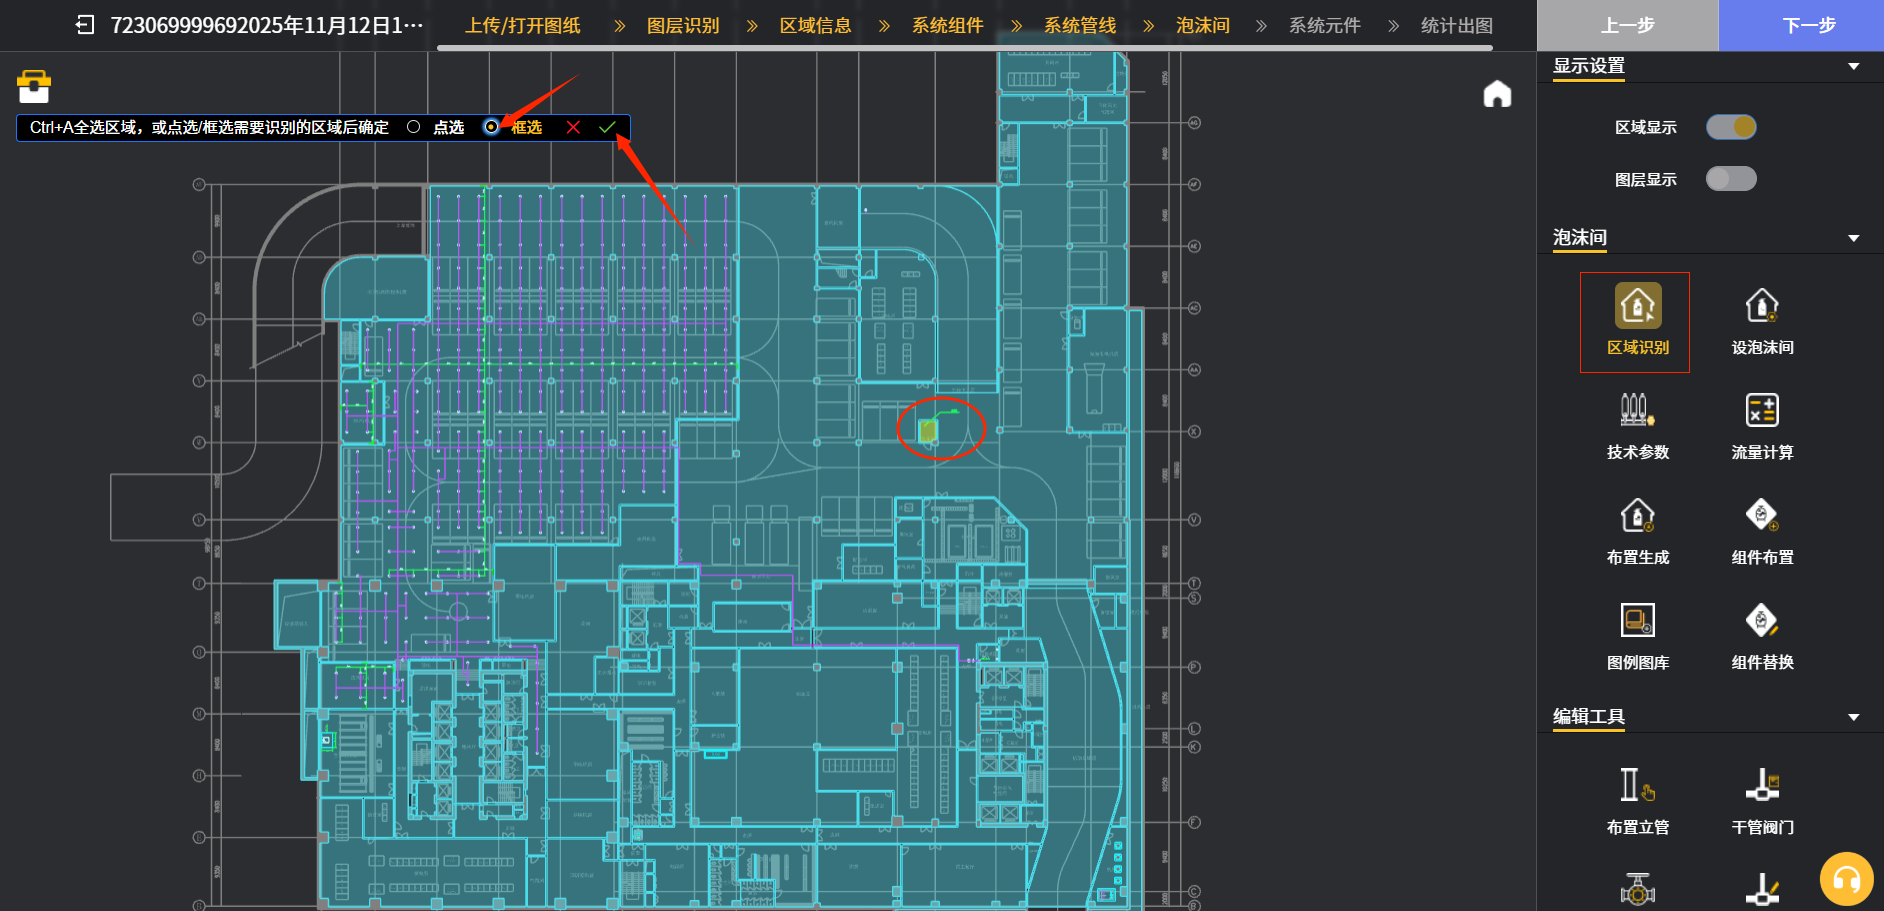Screen dimensions: 1884x911
Task: Toggle the 区域显示 switch
Action: pyautogui.click(x=1730, y=127)
